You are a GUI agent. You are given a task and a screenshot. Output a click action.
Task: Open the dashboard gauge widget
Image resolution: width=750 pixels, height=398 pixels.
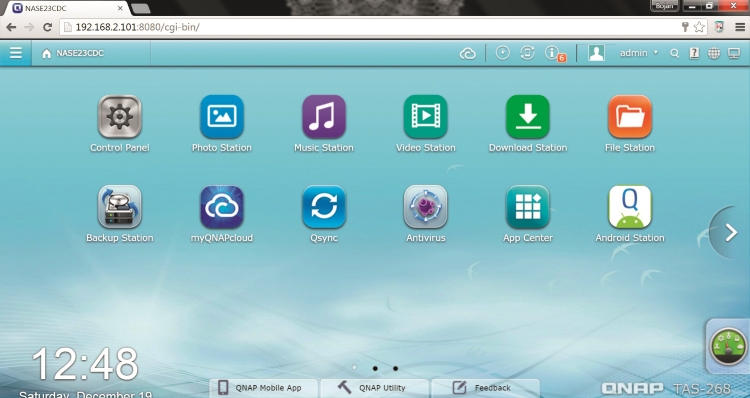click(728, 347)
